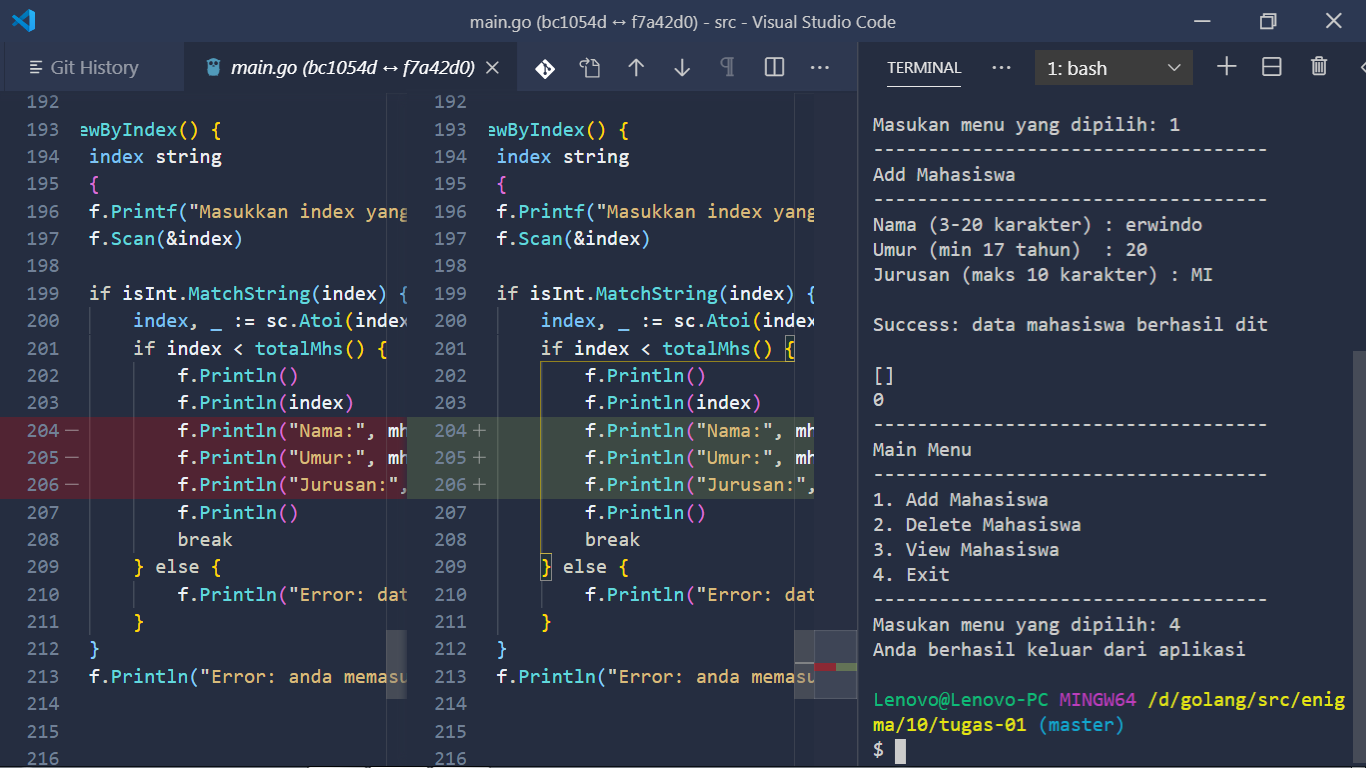Toggle whitespace display with the pilcrow icon
1366x768 pixels.
(x=728, y=68)
